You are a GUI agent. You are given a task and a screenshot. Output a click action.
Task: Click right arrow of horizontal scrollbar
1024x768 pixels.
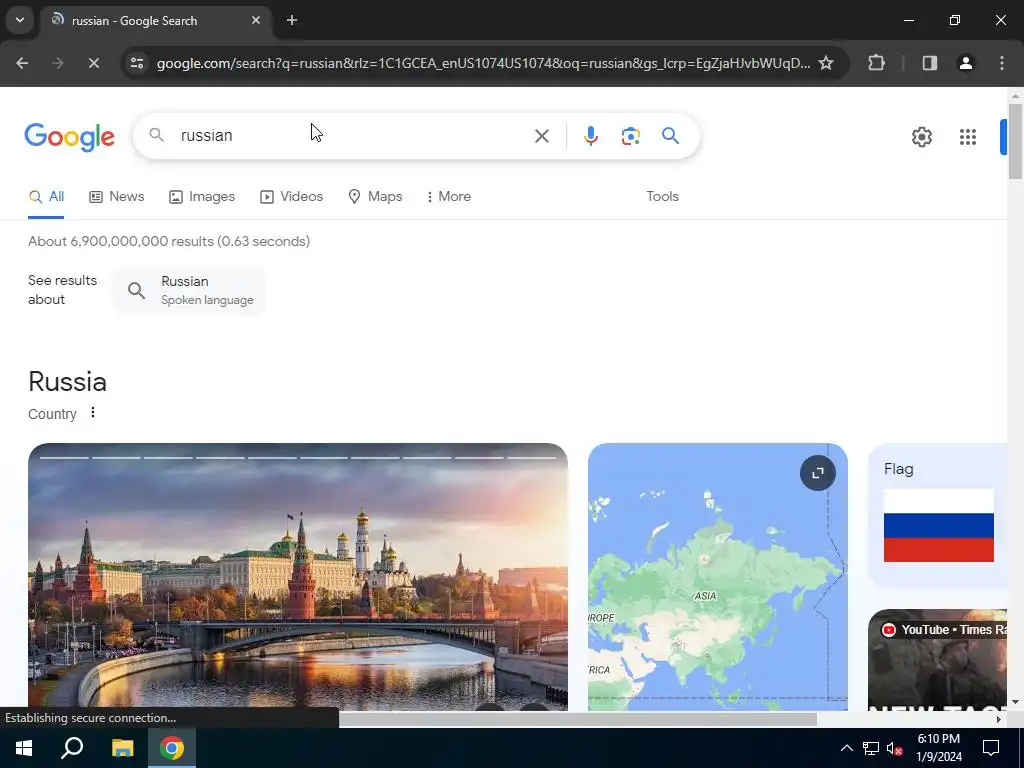999,719
